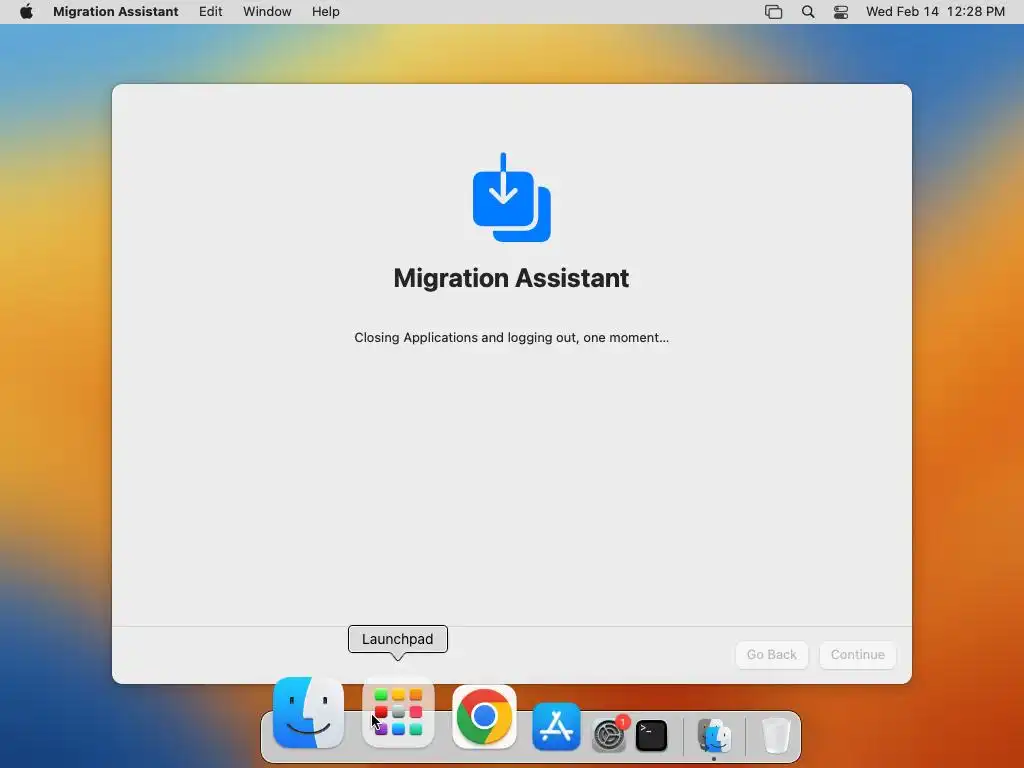Click the Continue button

[x=857, y=654]
